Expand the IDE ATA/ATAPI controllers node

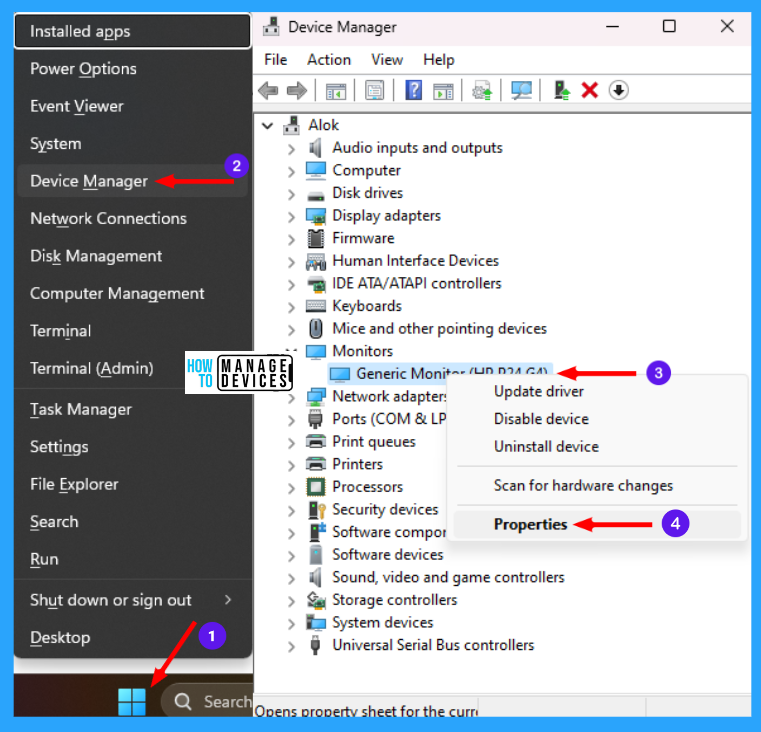click(291, 284)
